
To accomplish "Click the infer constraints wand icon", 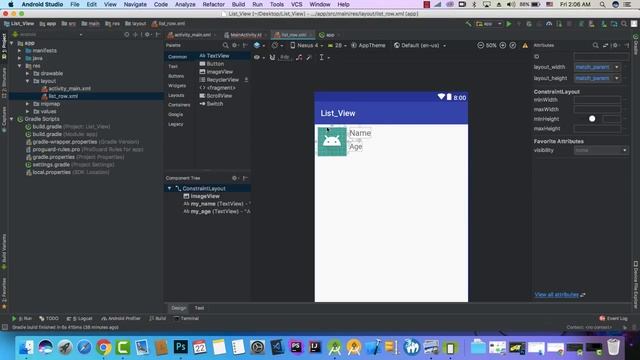I will click(309, 58).
